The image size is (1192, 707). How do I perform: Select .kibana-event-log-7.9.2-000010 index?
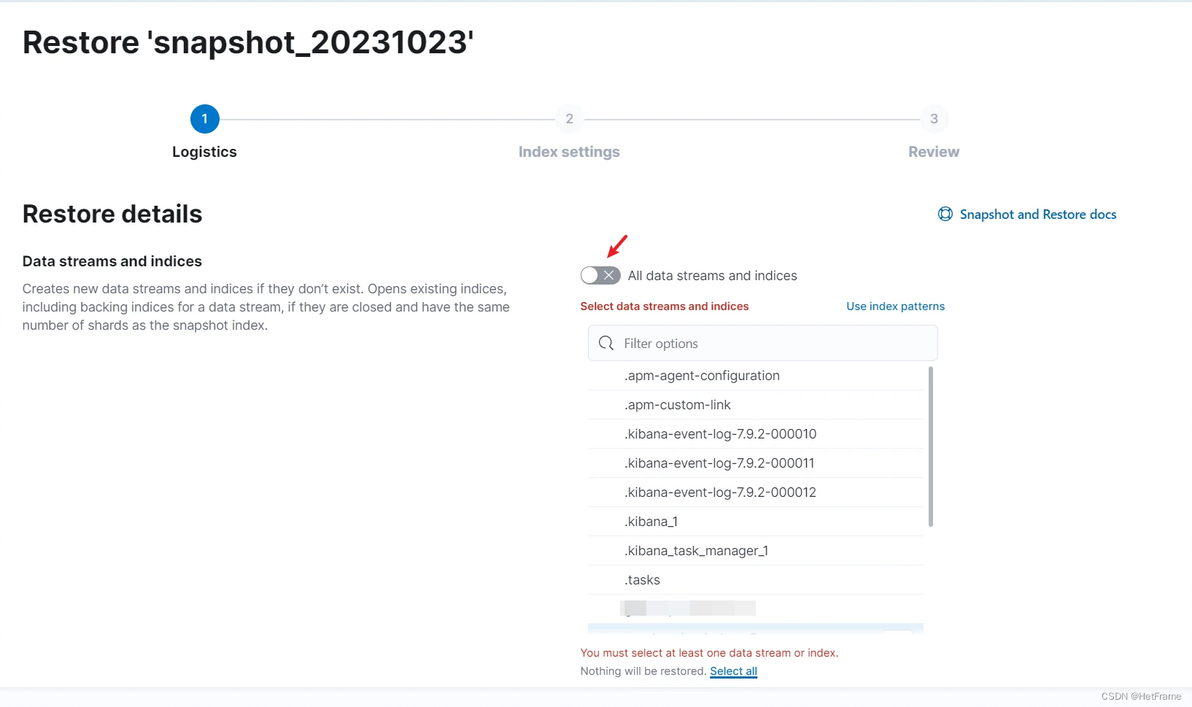720,434
